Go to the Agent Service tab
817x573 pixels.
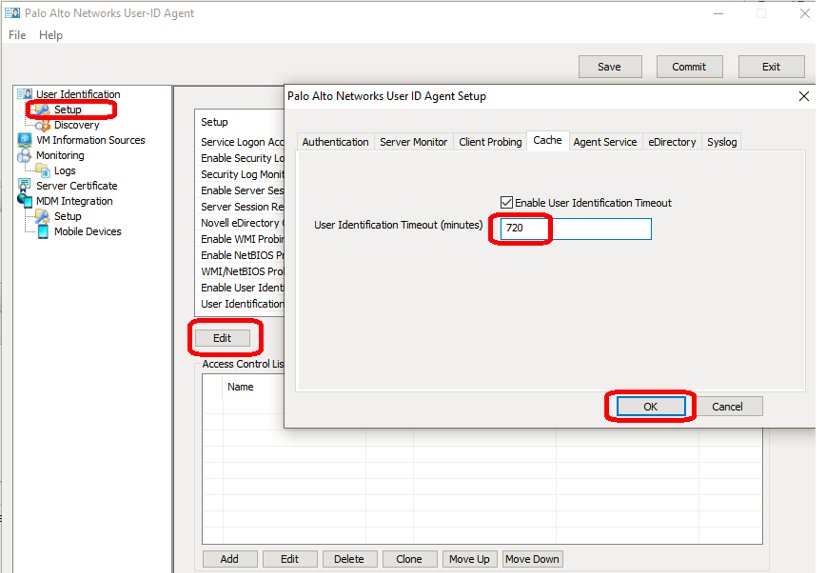click(605, 142)
